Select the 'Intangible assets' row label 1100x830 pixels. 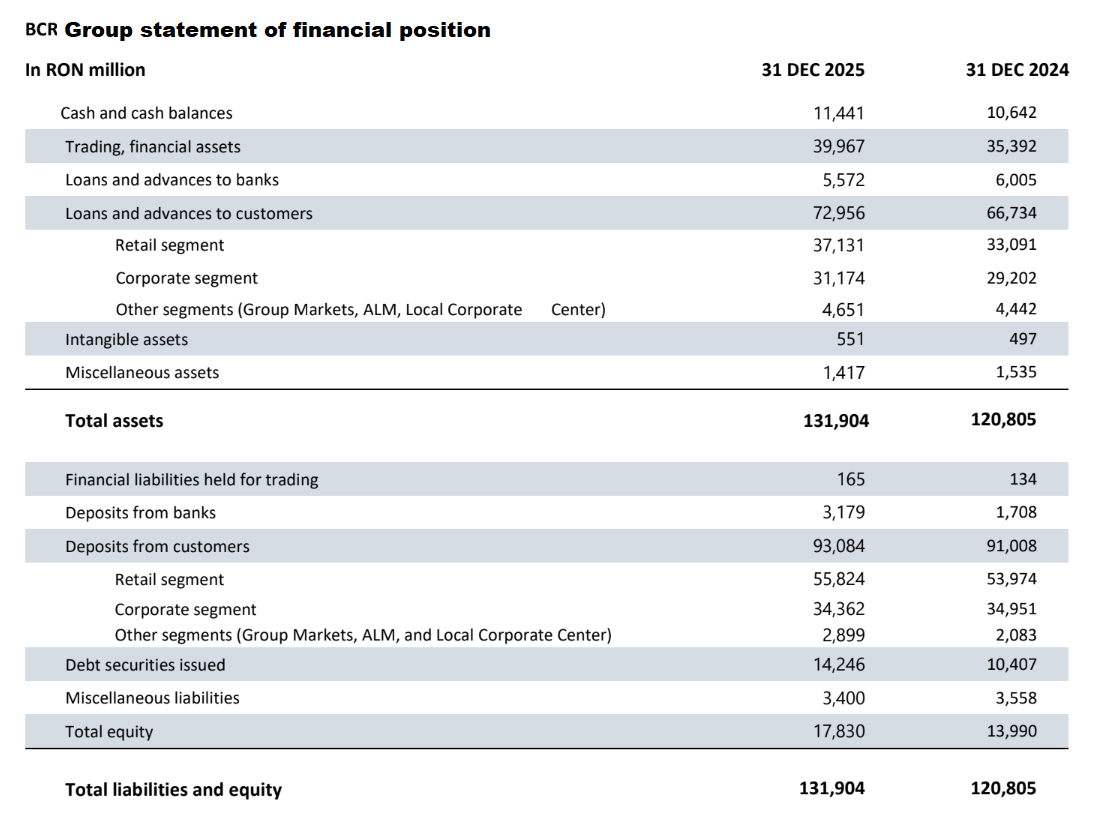click(127, 340)
